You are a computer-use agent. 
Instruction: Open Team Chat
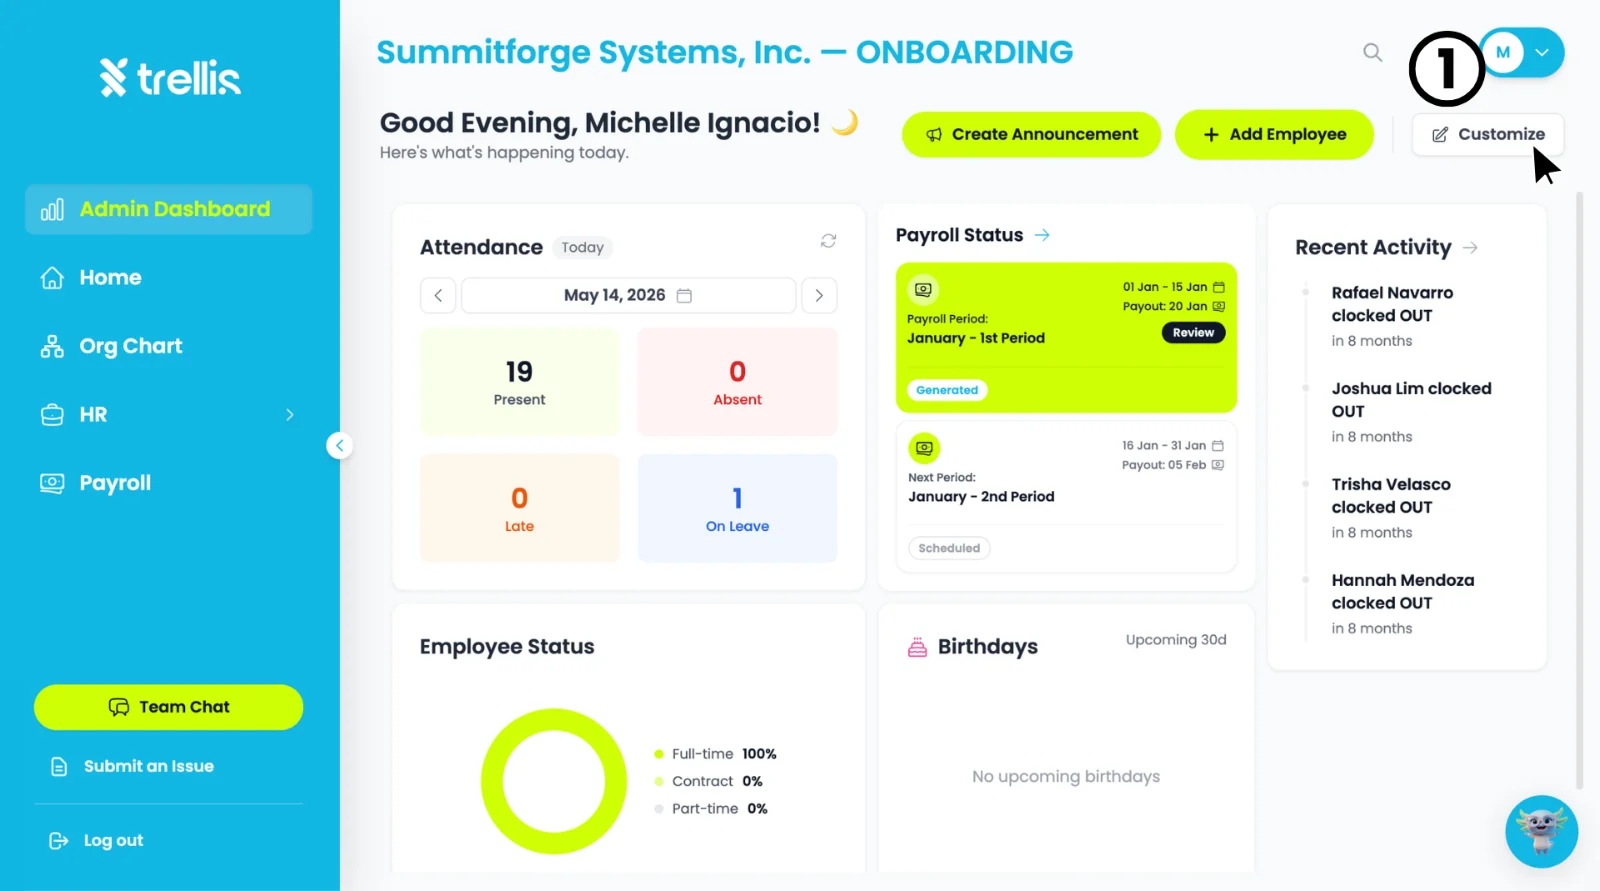[168, 707]
